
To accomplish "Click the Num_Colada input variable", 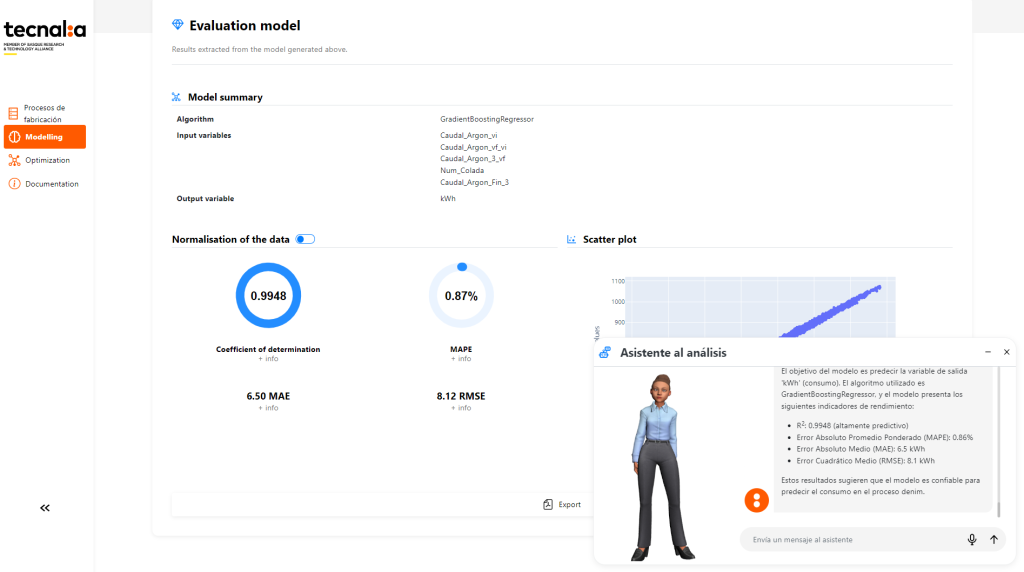I will (x=462, y=170).
